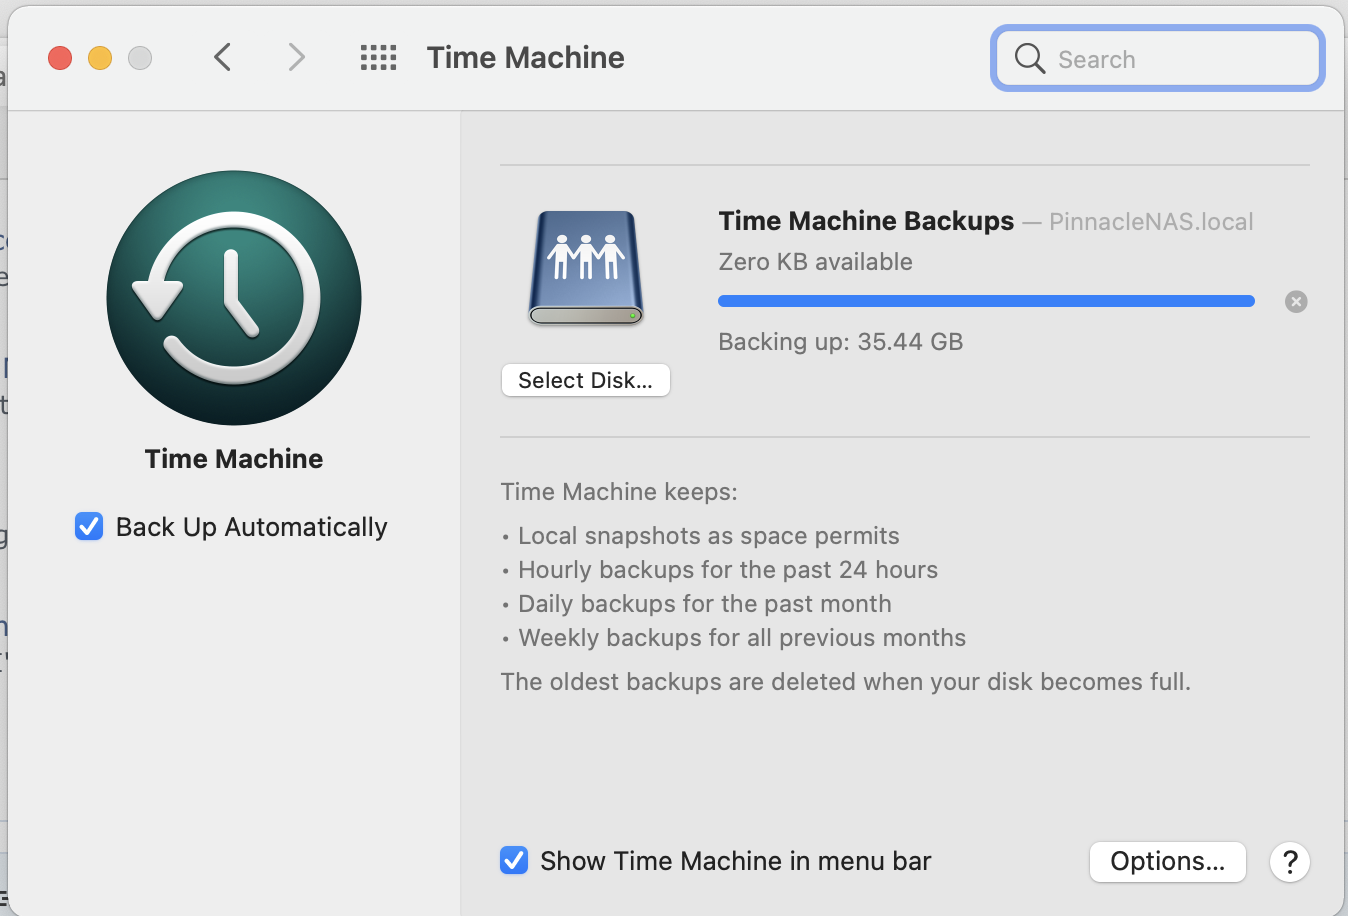Click the network backup disk icon

(x=586, y=268)
